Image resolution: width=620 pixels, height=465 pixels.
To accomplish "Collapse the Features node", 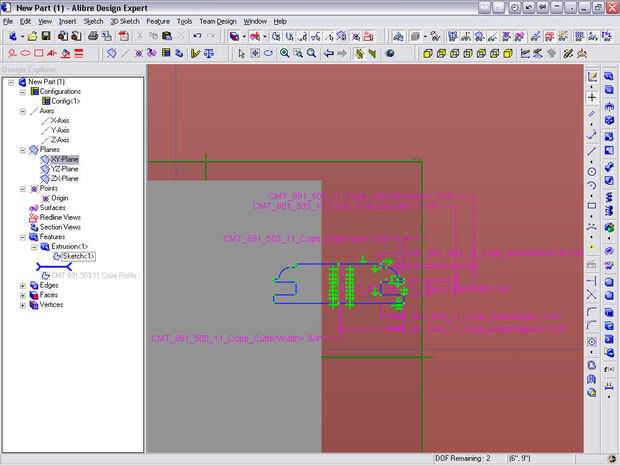I will 23,237.
